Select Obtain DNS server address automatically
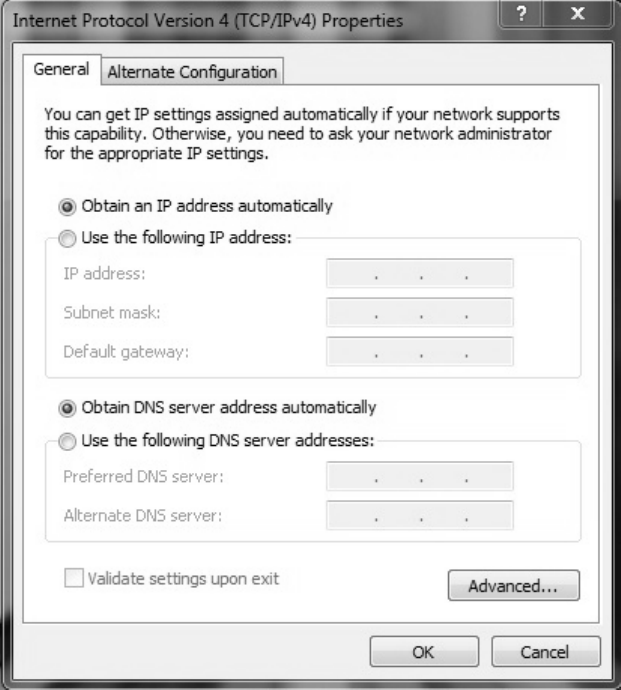 pos(67,408)
